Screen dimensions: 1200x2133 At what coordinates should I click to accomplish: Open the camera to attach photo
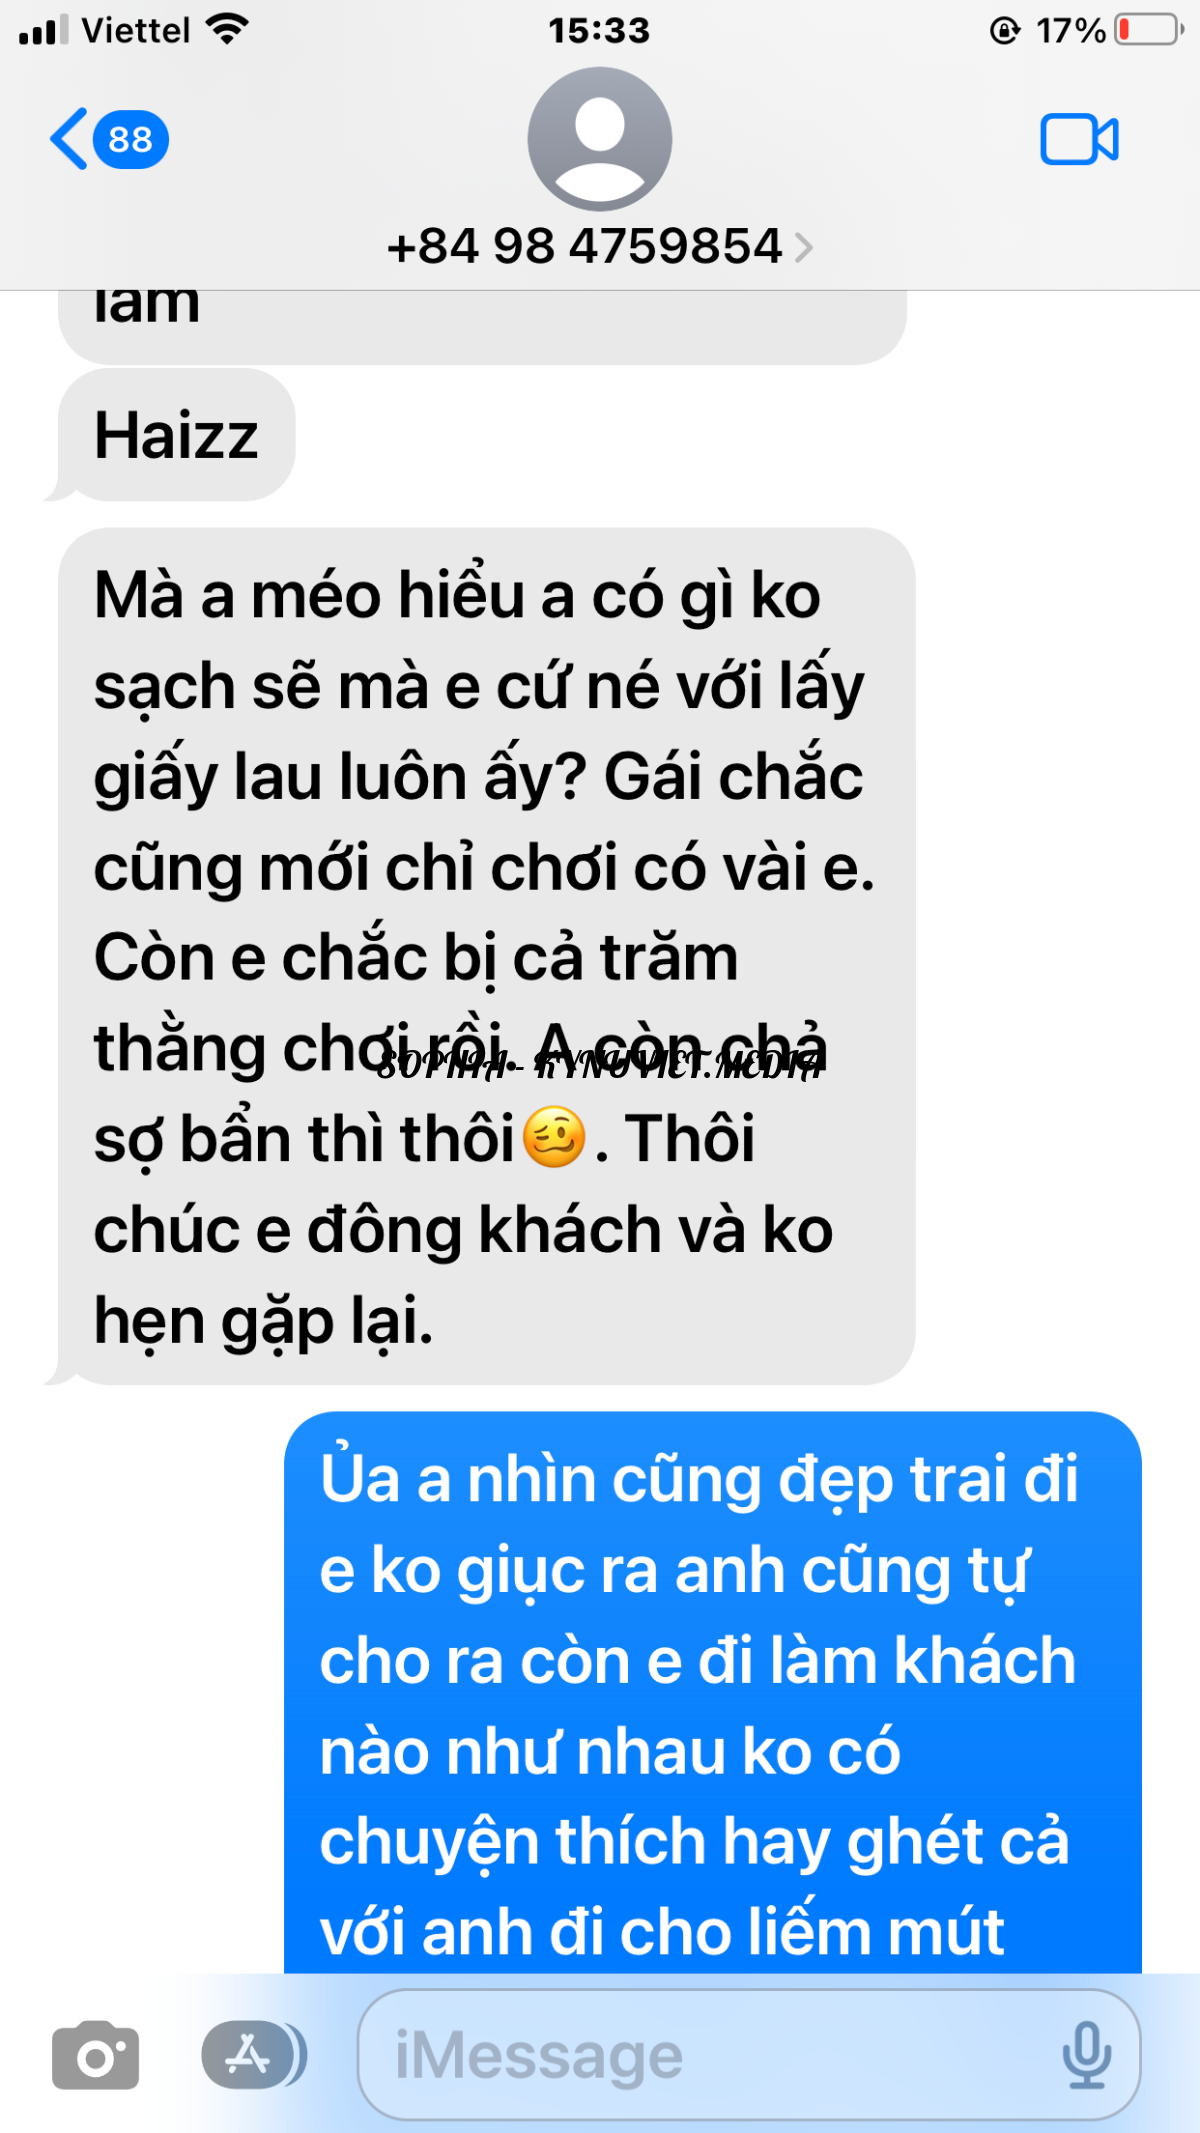click(x=95, y=2055)
